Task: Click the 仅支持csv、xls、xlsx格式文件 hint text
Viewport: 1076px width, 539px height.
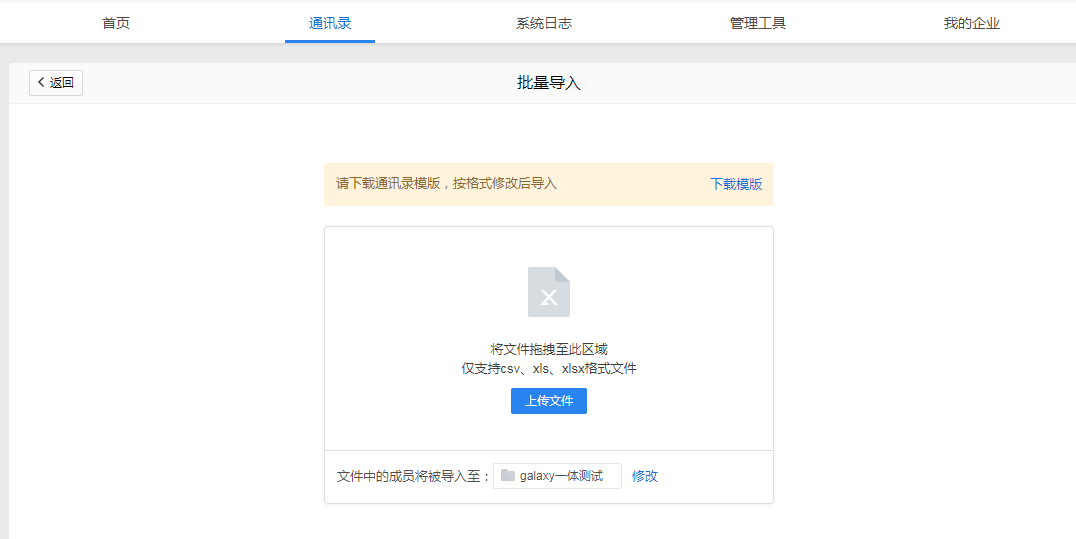Action: pyautogui.click(x=548, y=368)
